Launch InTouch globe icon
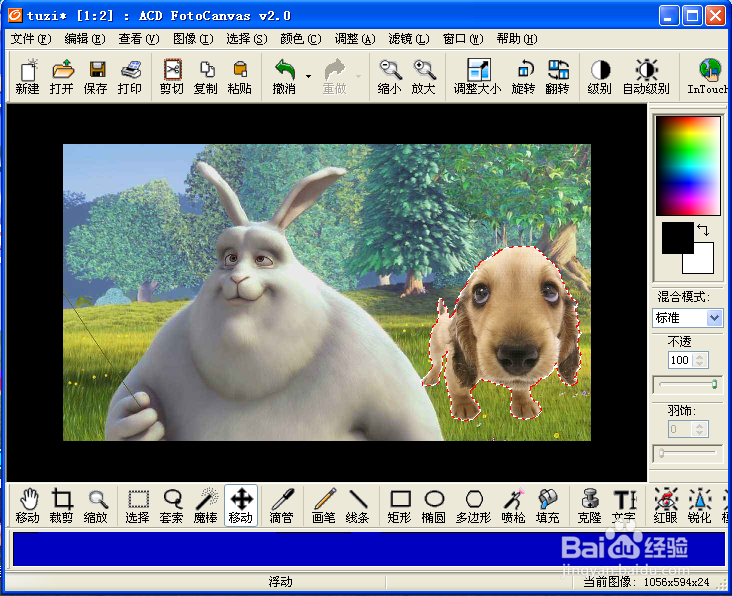The height and width of the screenshot is (596, 732). click(709, 77)
